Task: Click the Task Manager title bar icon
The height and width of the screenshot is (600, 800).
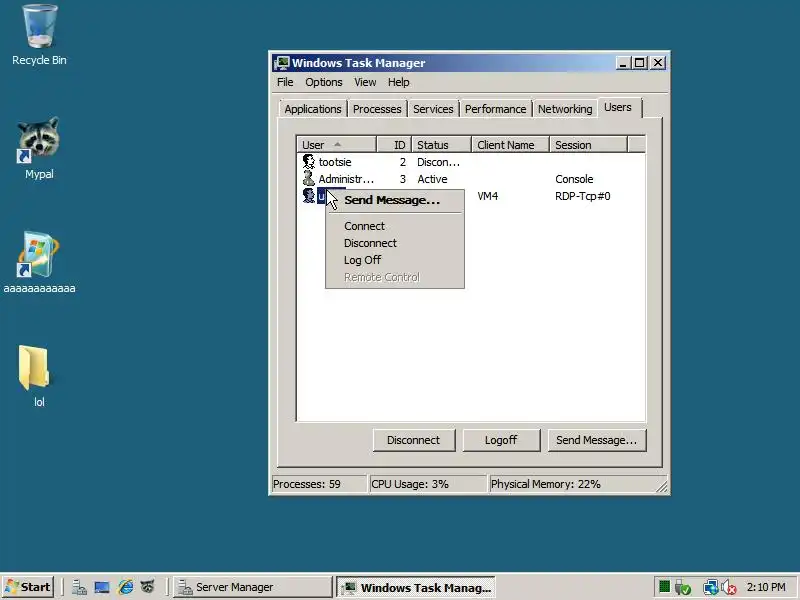Action: click(281, 63)
